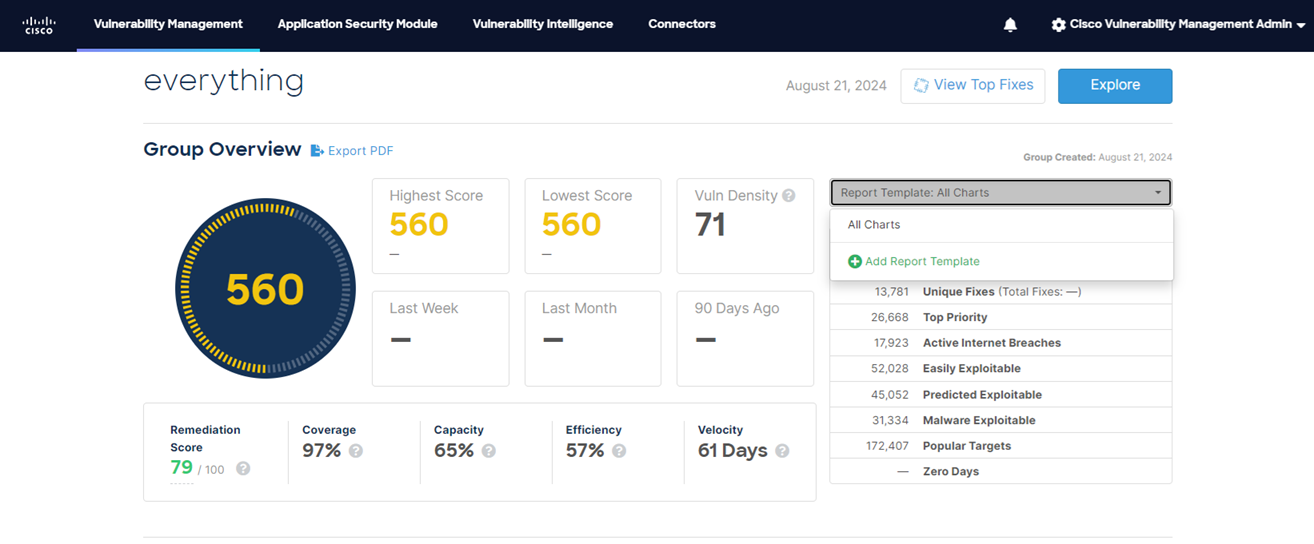Click the Top Priority row
The width and height of the screenshot is (1314, 544).
(x=1001, y=317)
